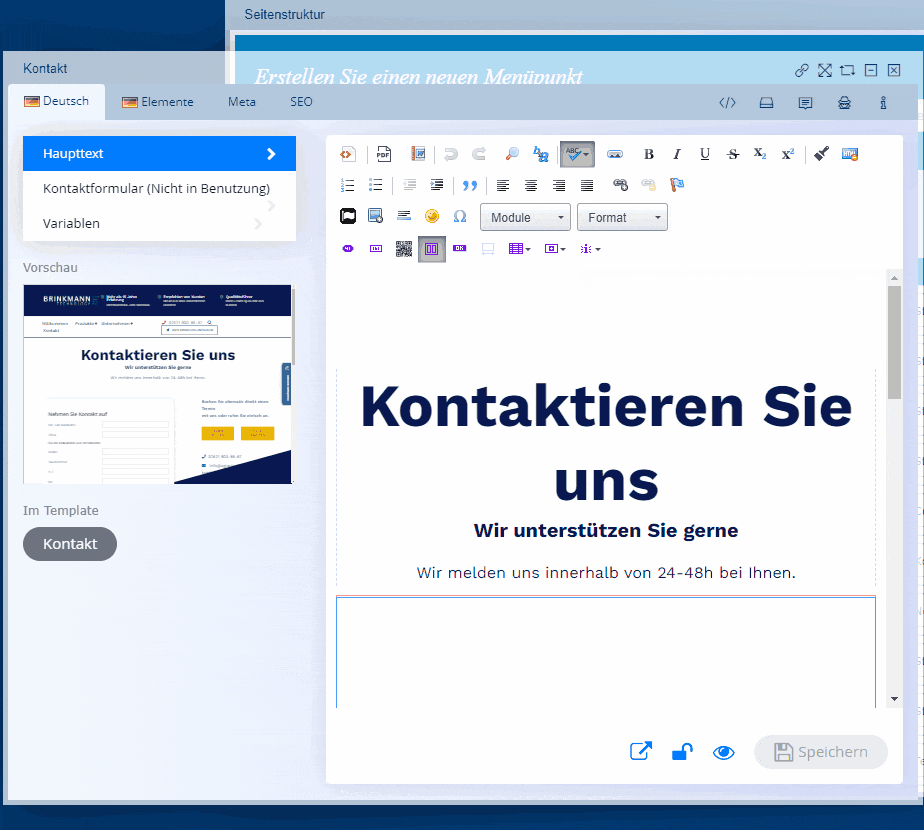Insert a smiley from the toolbar
Screen dimensions: 924x830
pyautogui.click(x=432, y=216)
